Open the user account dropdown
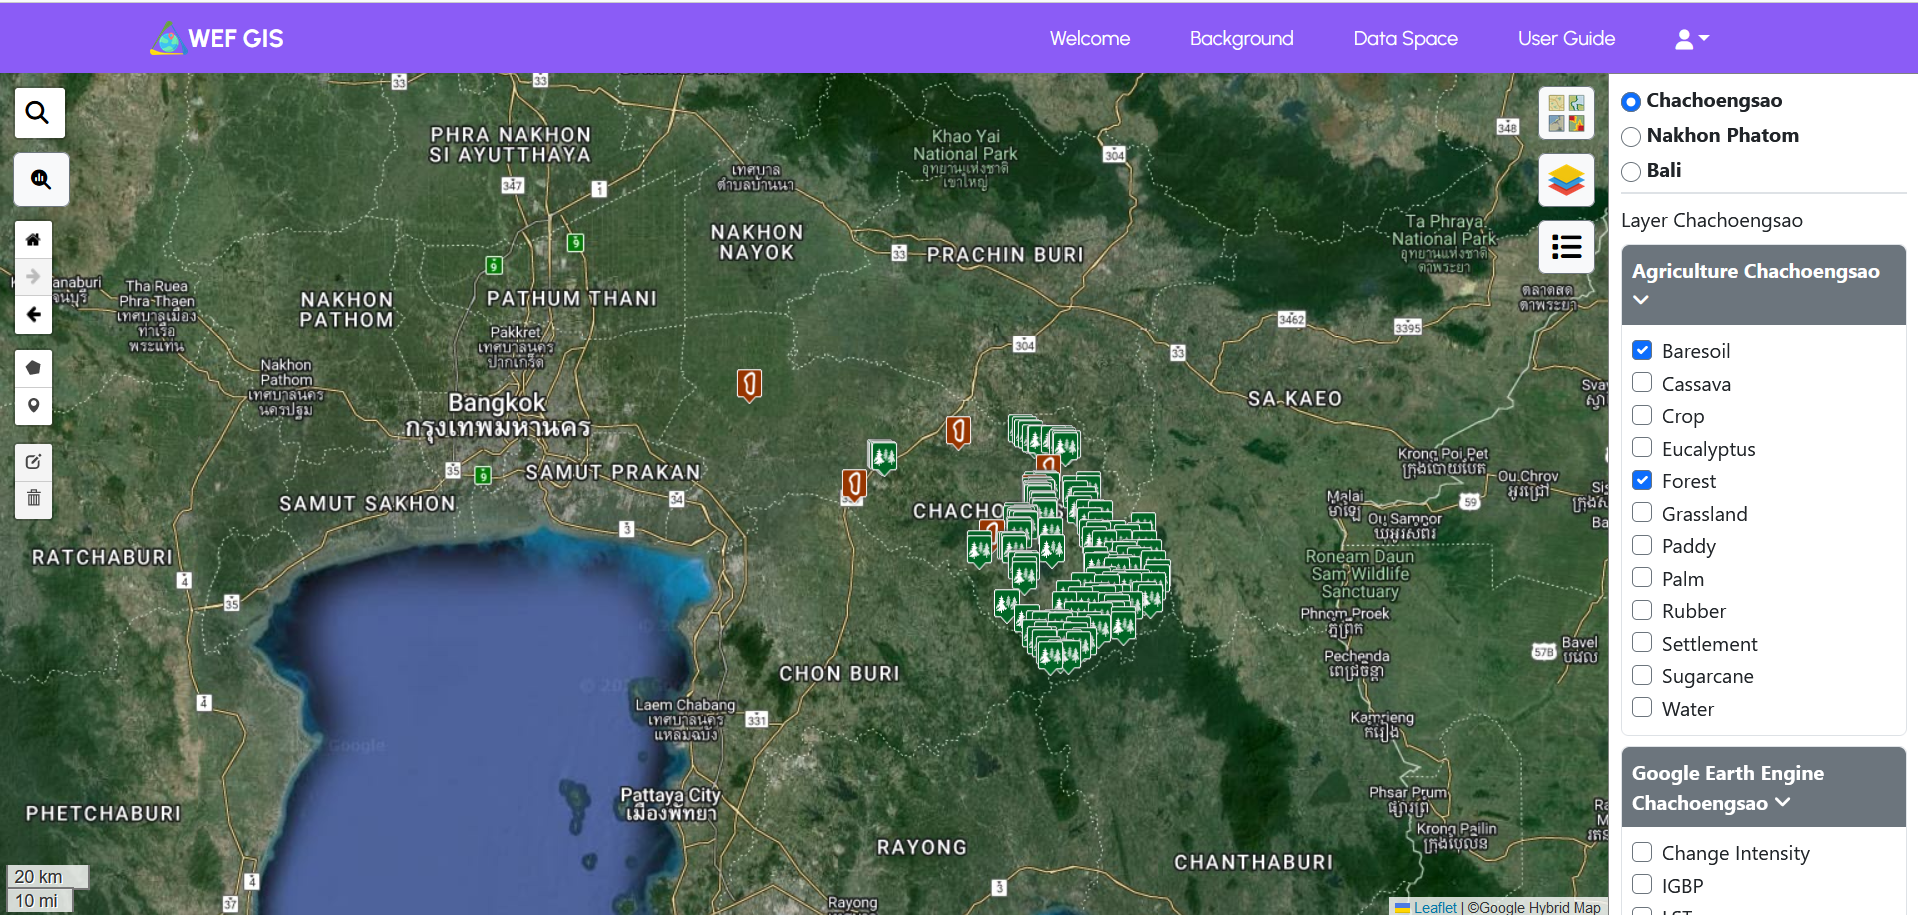 click(x=1692, y=39)
